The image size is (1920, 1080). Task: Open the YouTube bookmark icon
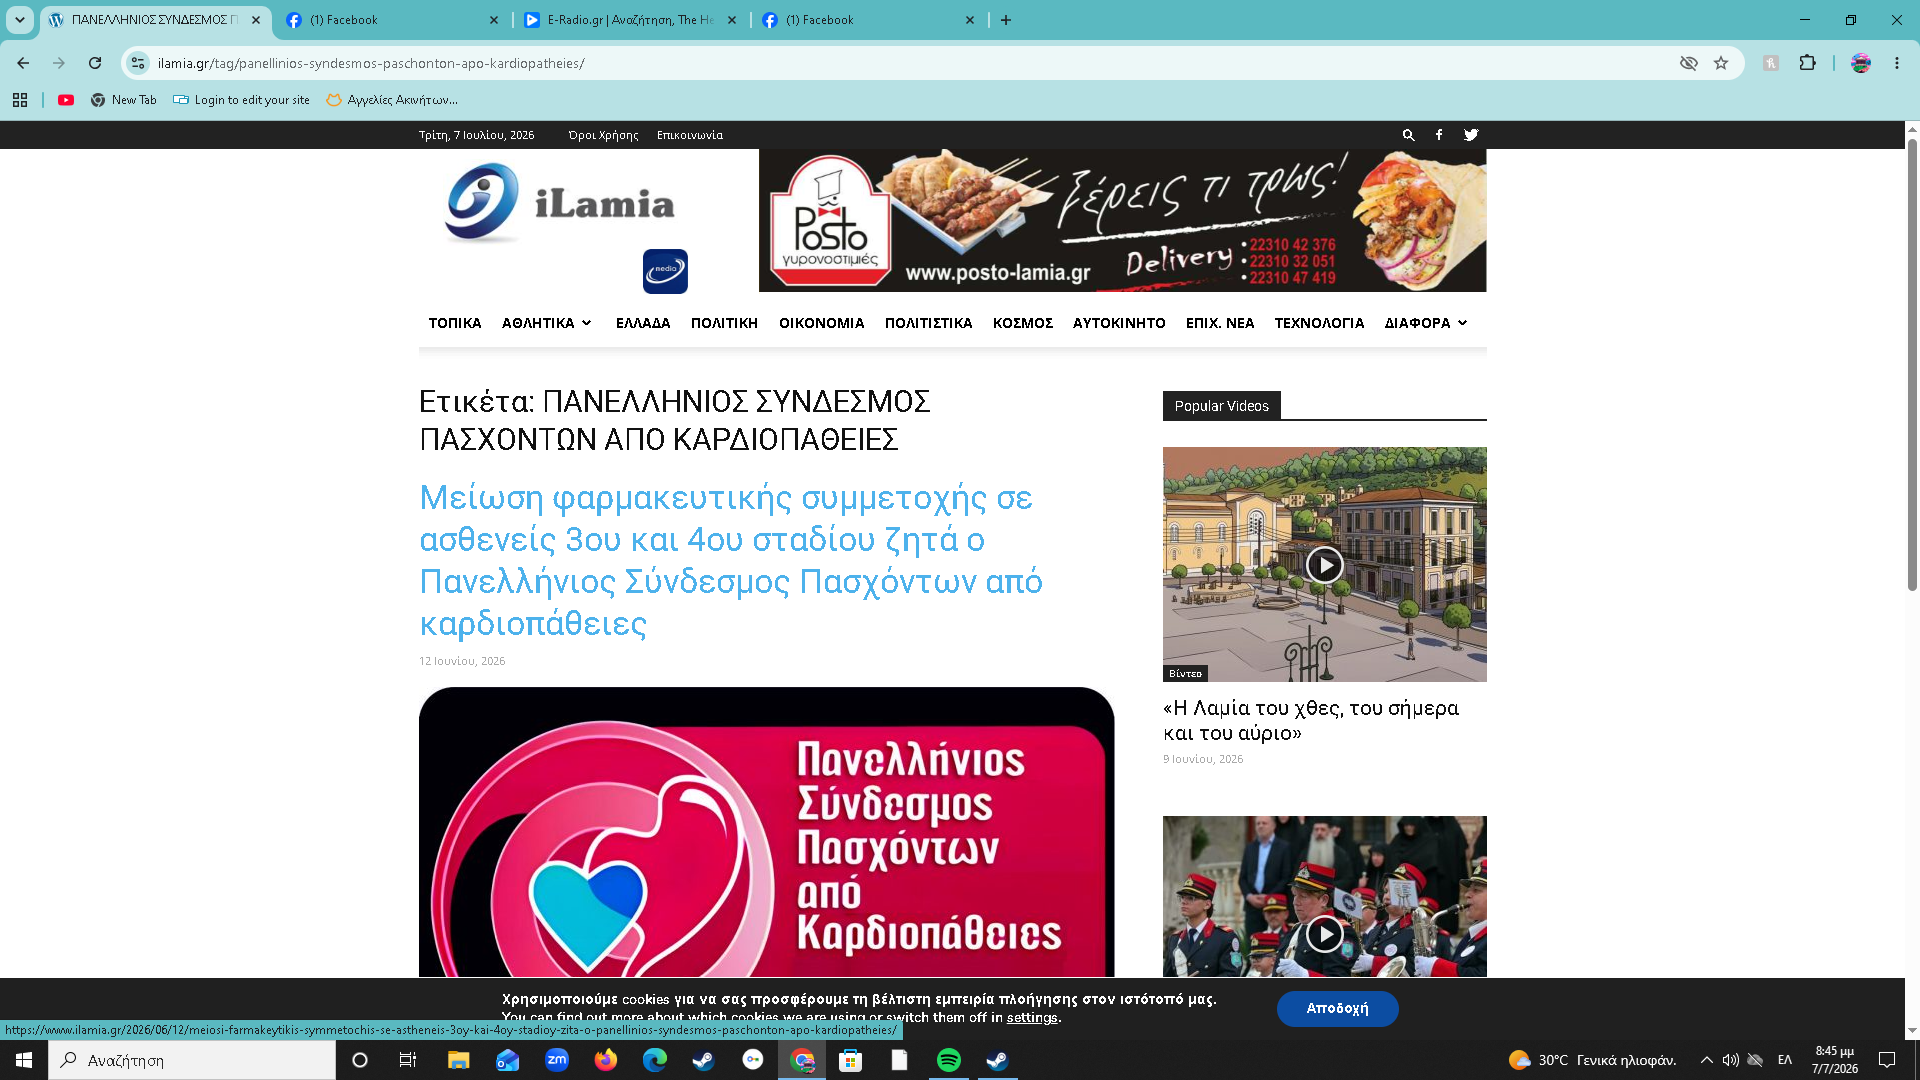[x=66, y=100]
